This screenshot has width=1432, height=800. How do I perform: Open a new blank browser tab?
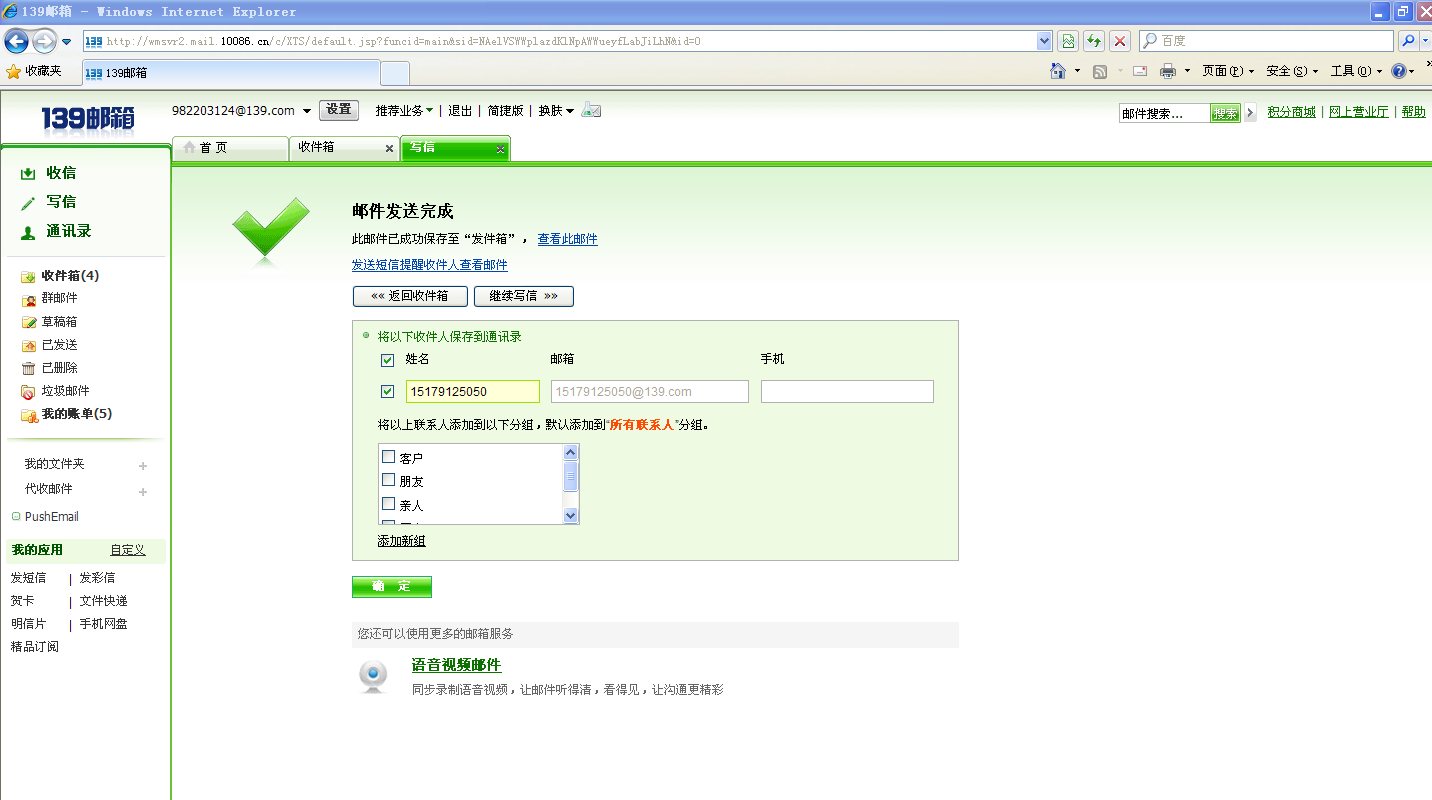(395, 74)
